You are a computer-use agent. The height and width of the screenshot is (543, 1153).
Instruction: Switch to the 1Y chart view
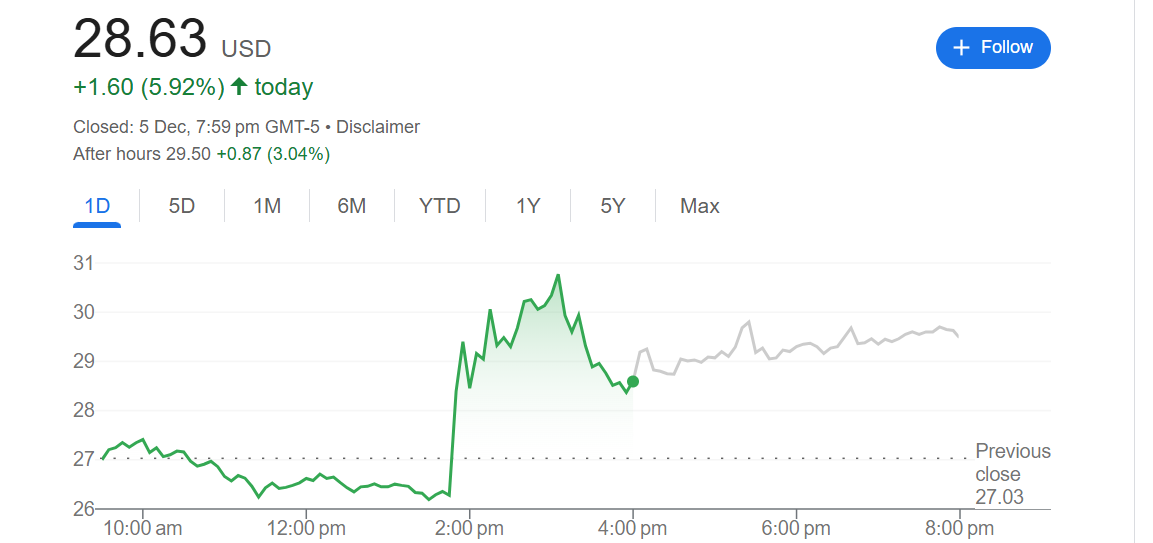tap(528, 206)
